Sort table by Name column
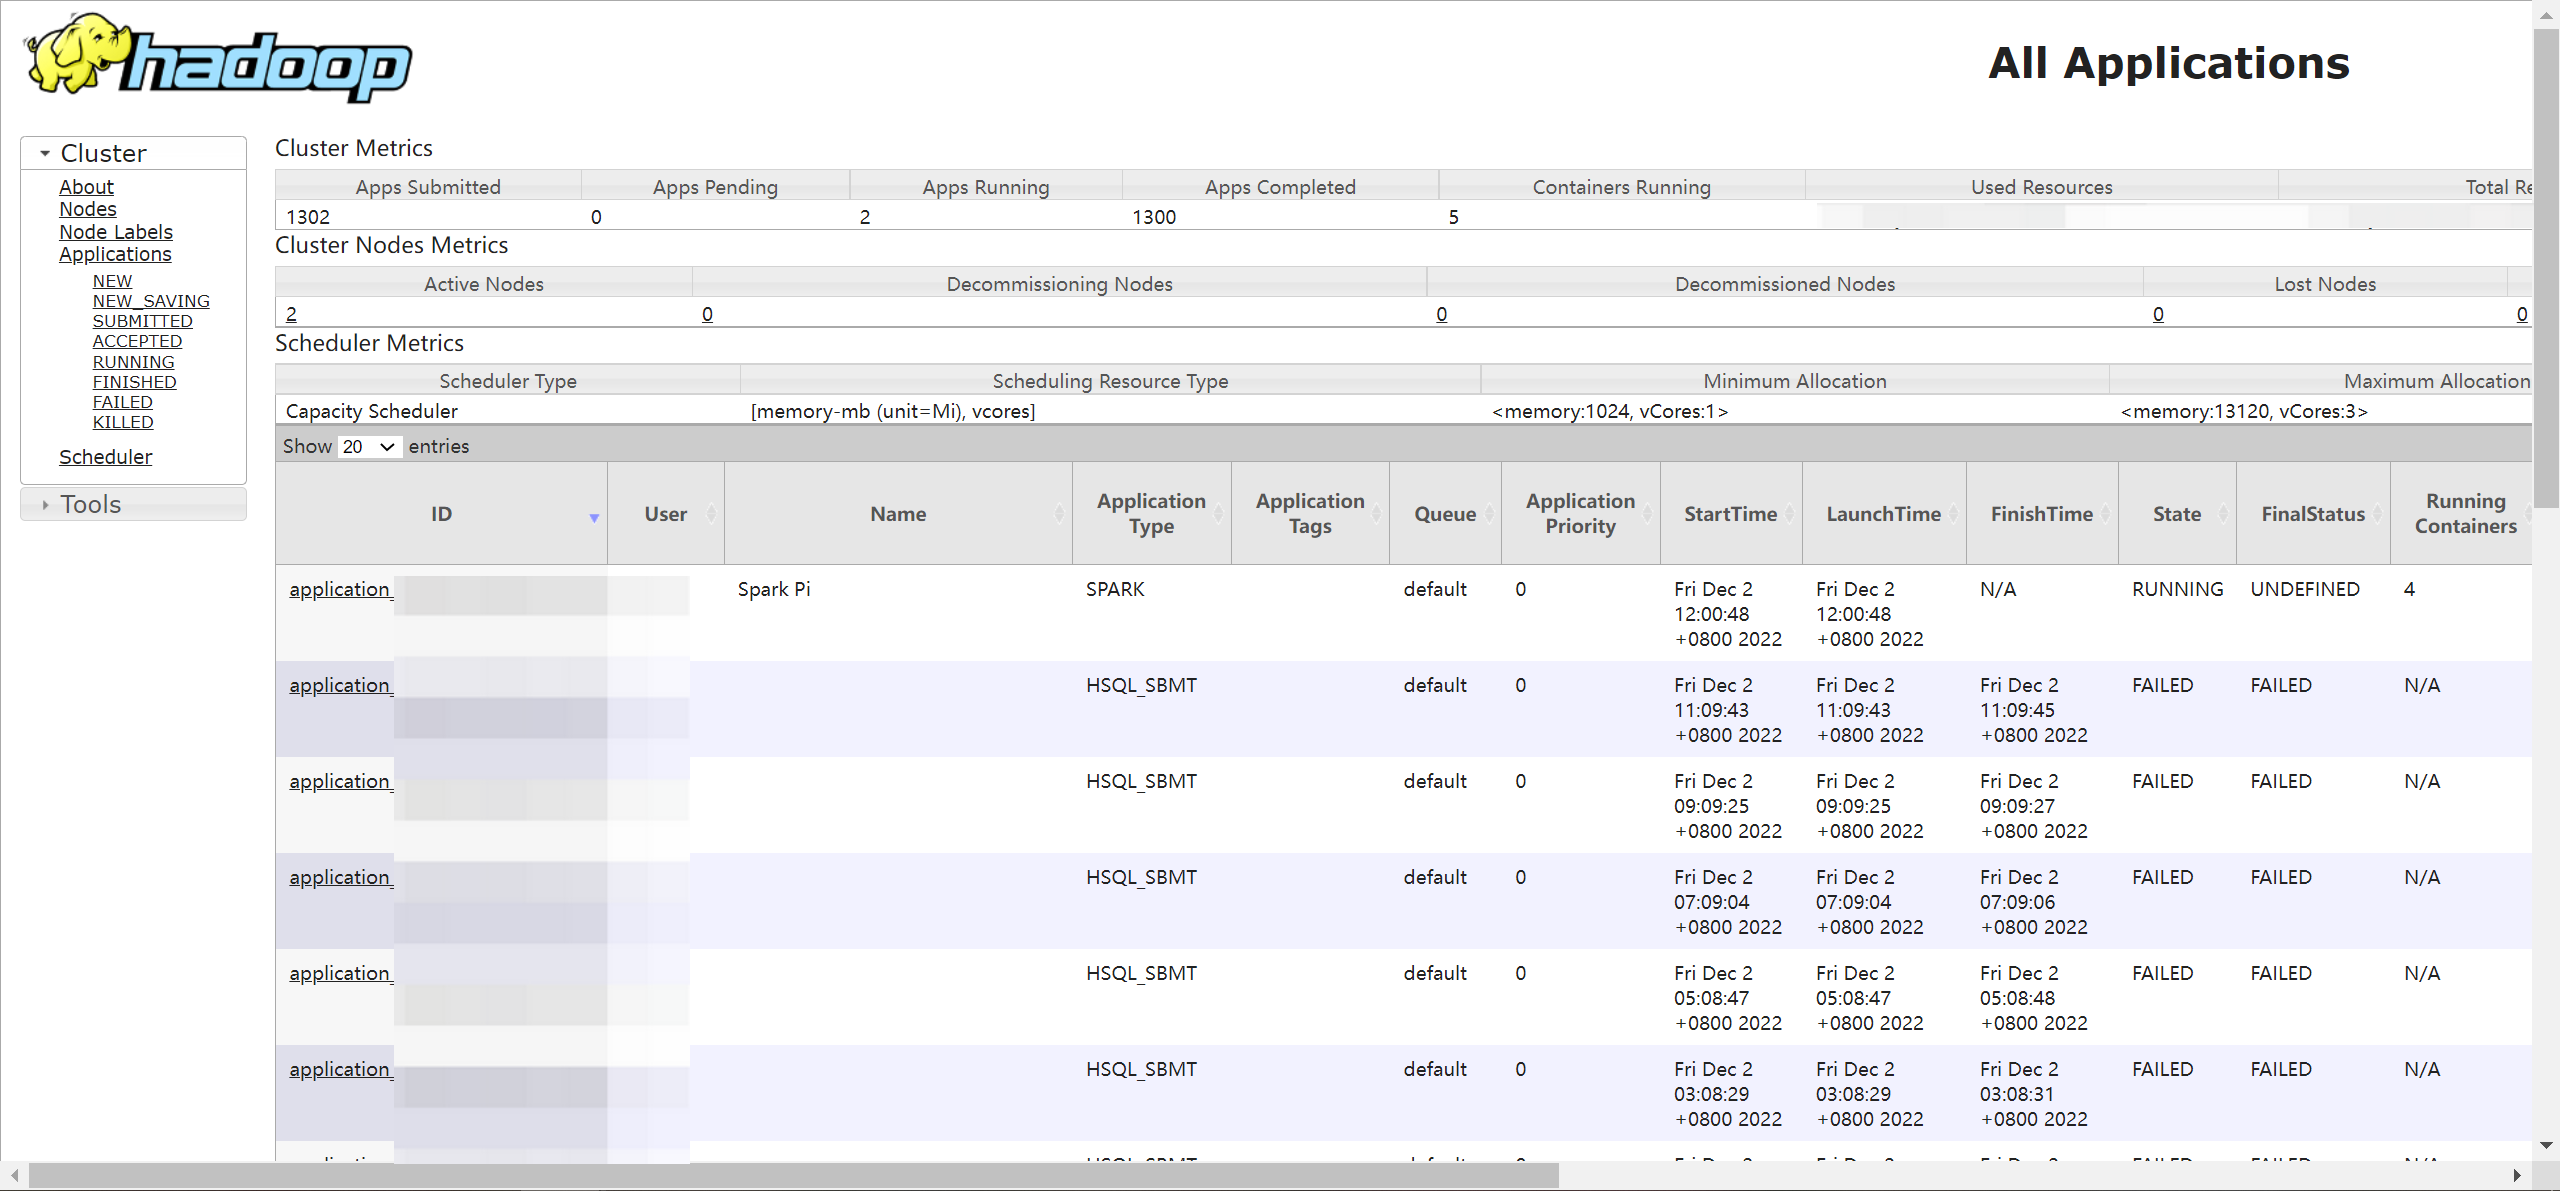This screenshot has height=1191, width=2560. 898,514
